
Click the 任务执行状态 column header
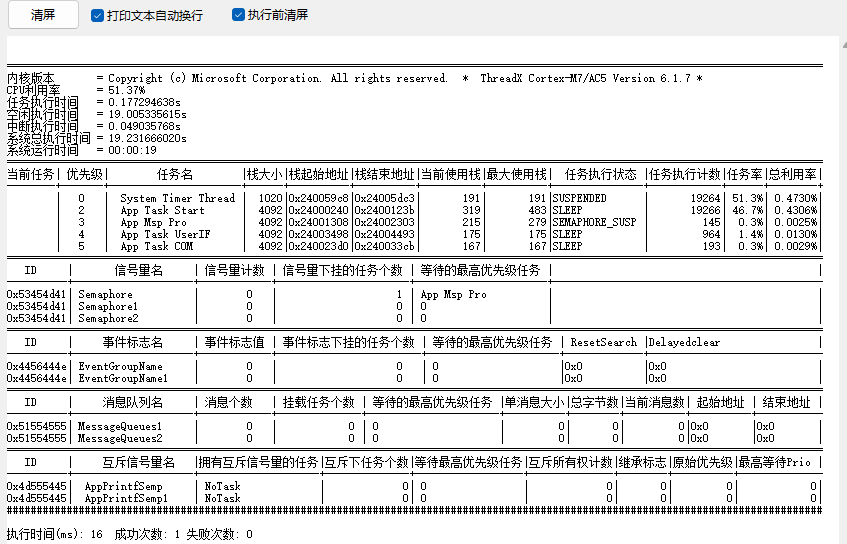click(600, 174)
